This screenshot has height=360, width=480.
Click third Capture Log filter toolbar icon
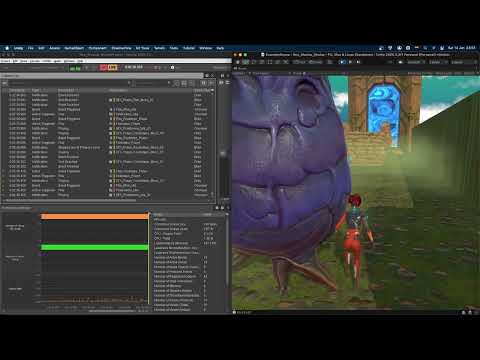pos(192,83)
